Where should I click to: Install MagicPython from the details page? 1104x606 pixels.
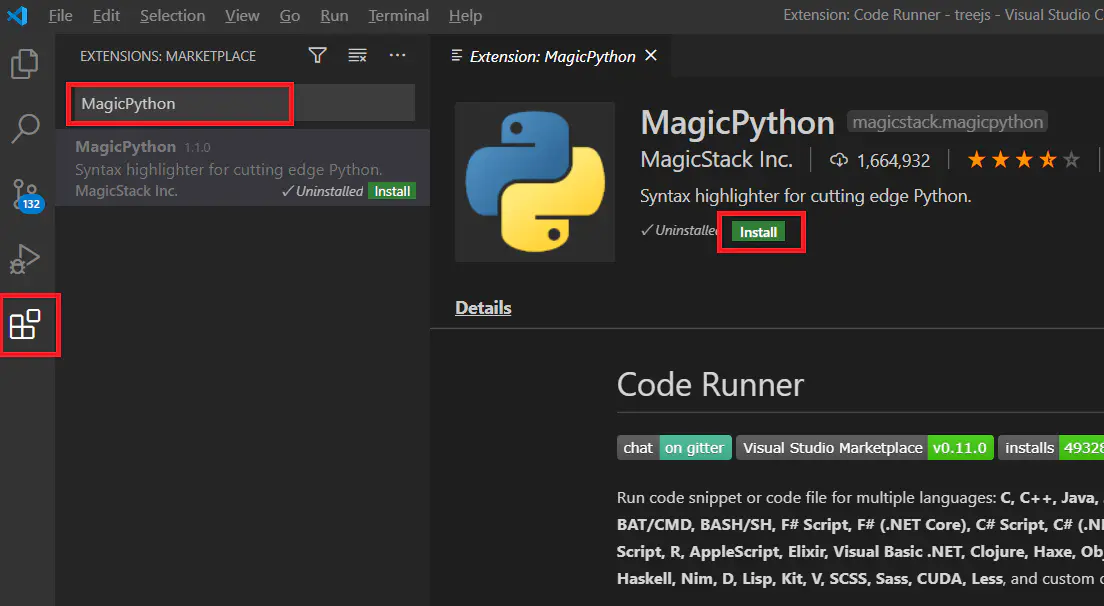758,232
